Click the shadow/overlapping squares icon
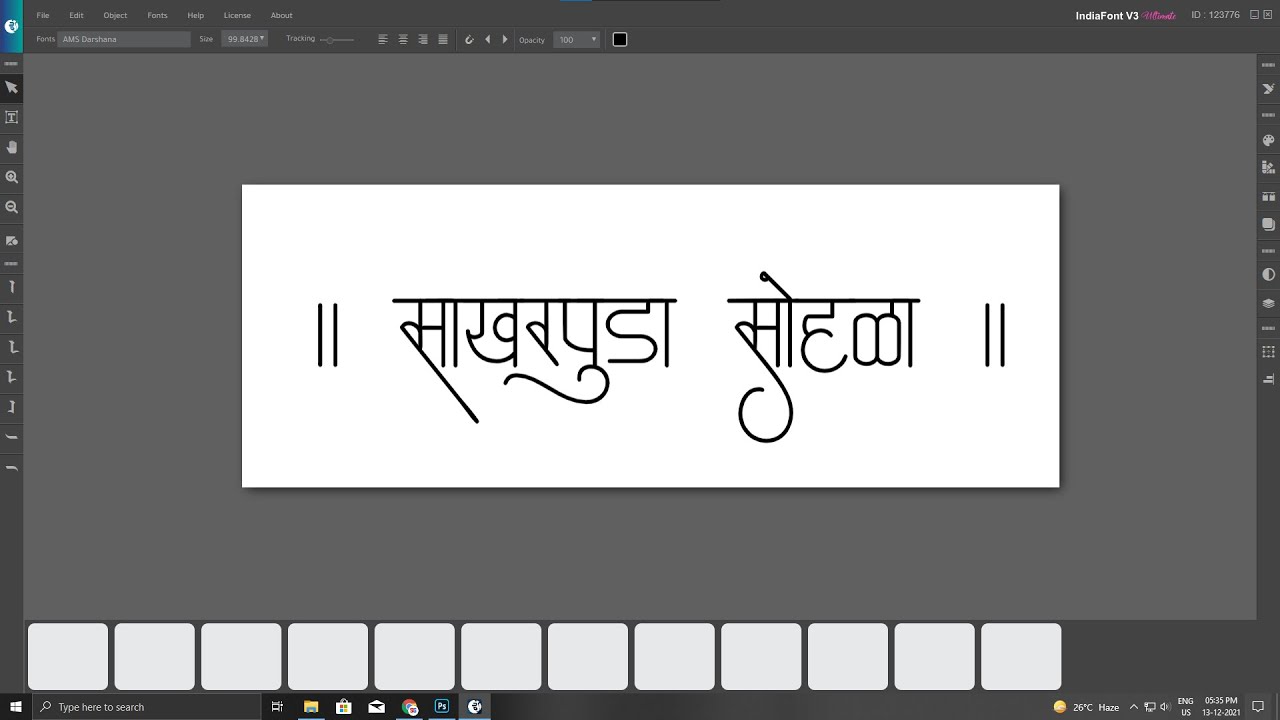The height and width of the screenshot is (720, 1280). click(x=1269, y=225)
